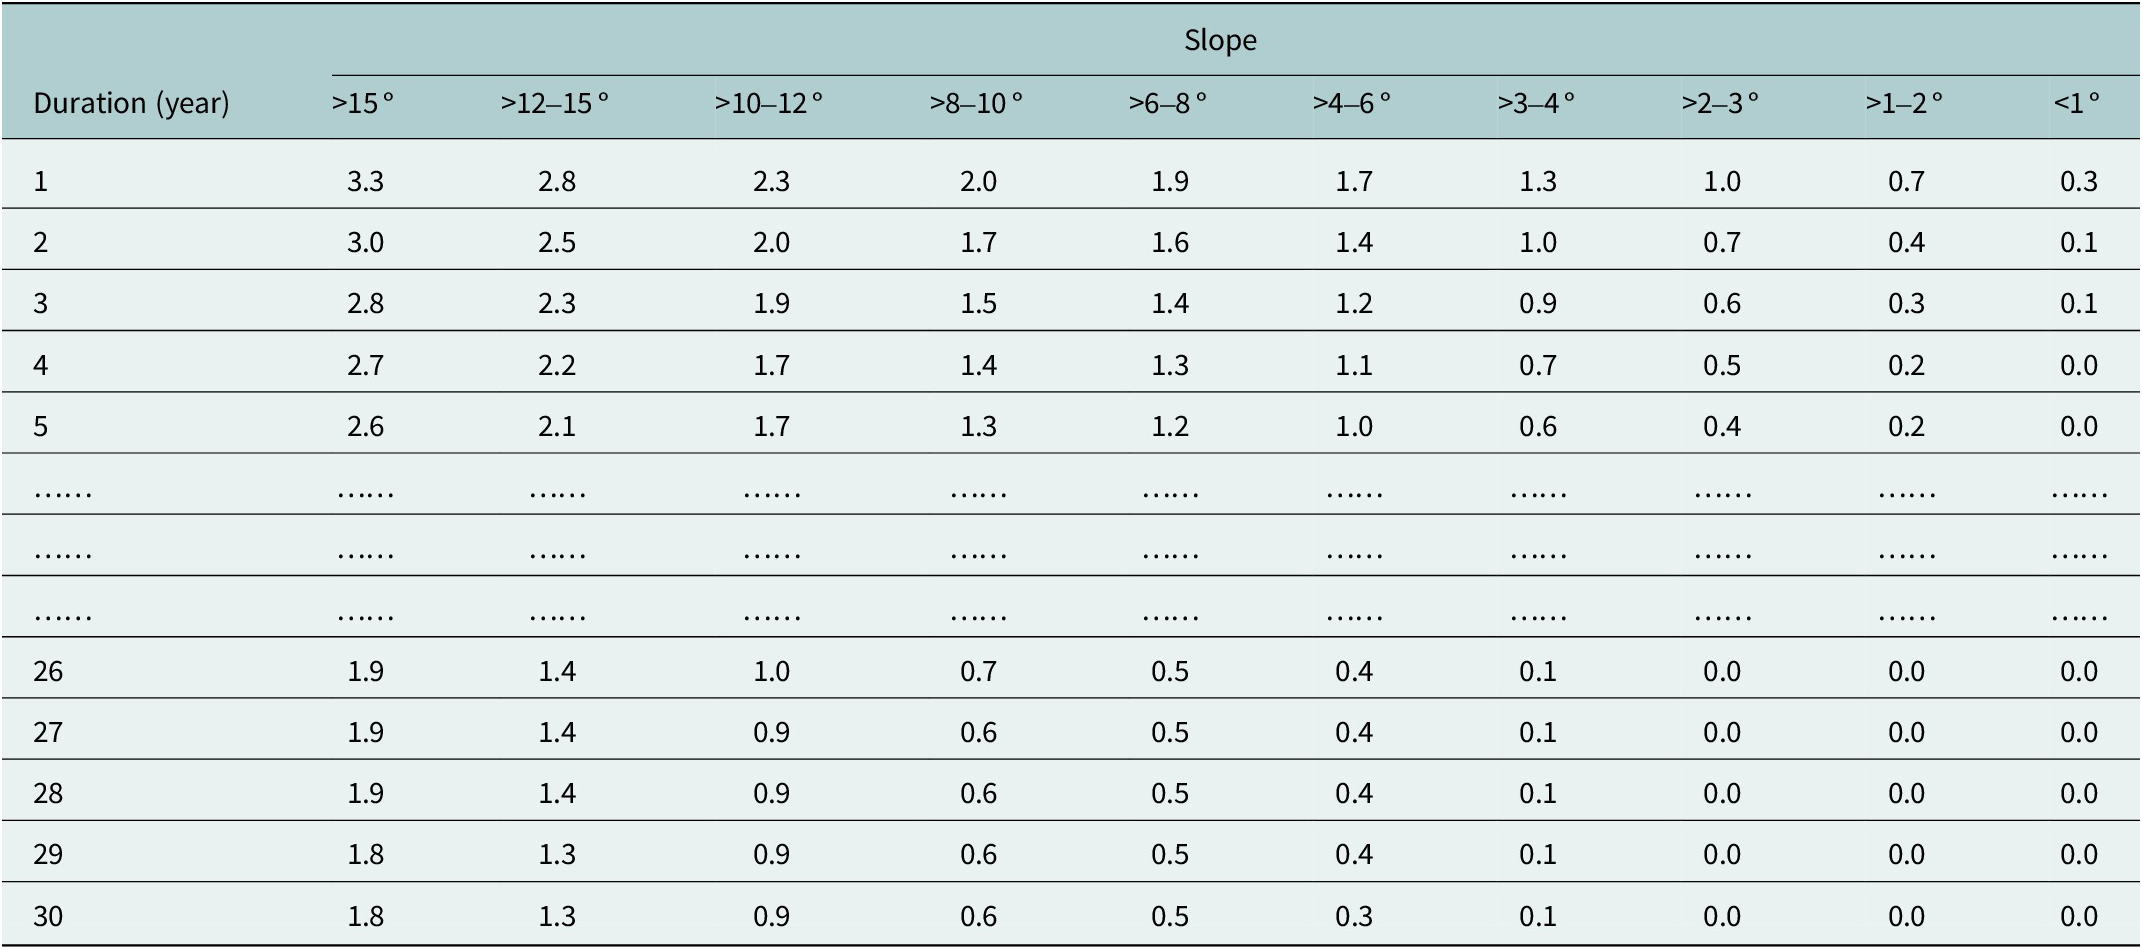Click the >15° column header
Viewport: 2142px width, 949px height.
coord(363,102)
